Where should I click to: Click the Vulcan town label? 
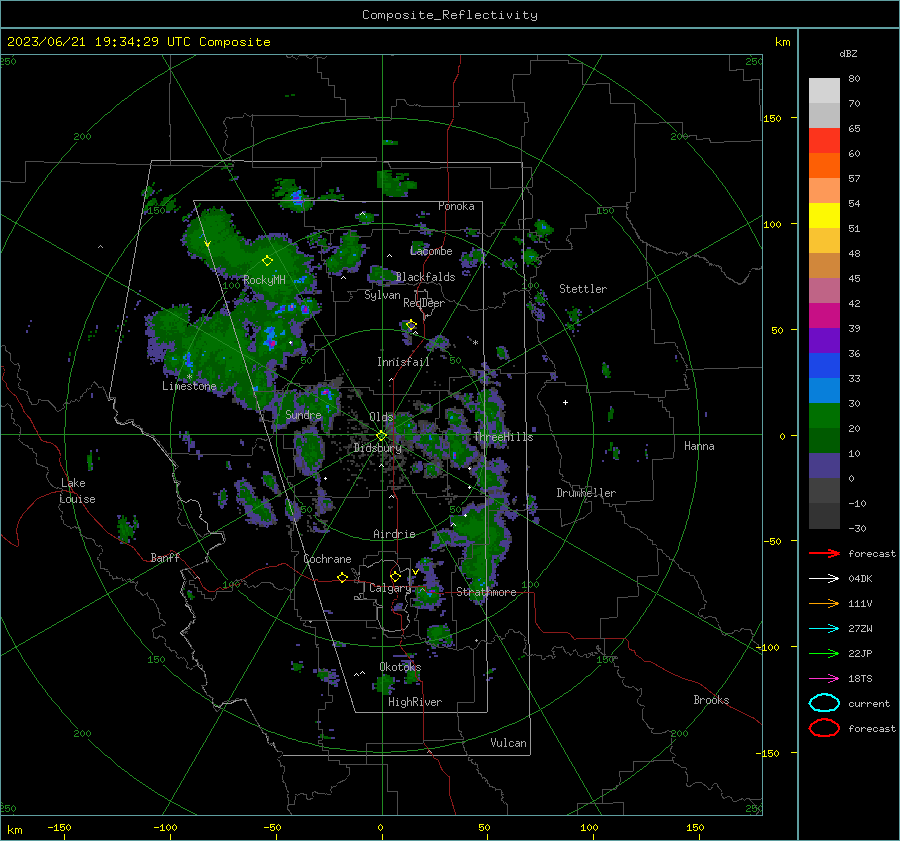tap(509, 743)
